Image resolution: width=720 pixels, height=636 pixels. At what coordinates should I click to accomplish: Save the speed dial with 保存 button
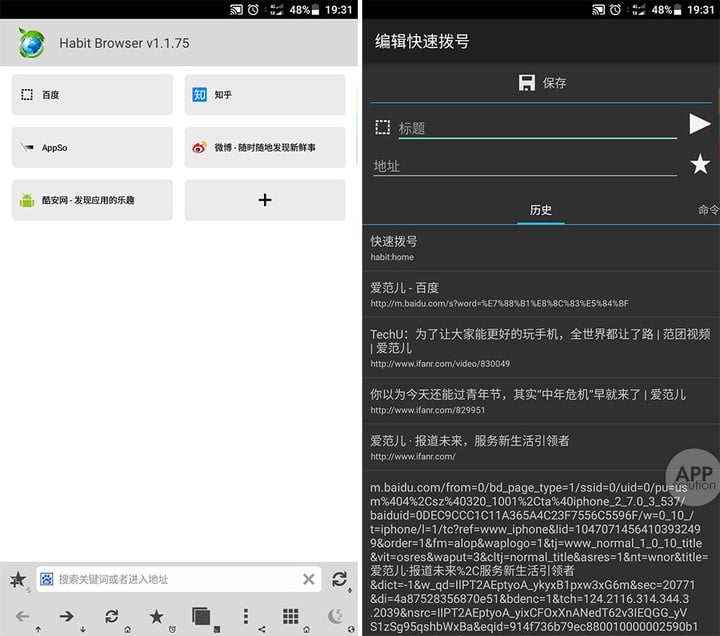[x=541, y=83]
